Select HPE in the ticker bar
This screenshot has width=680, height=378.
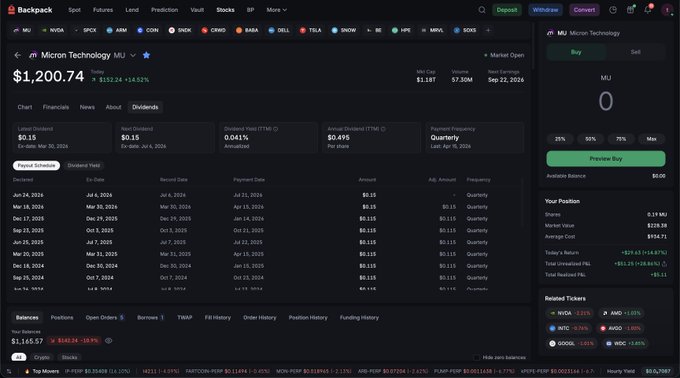401,30
